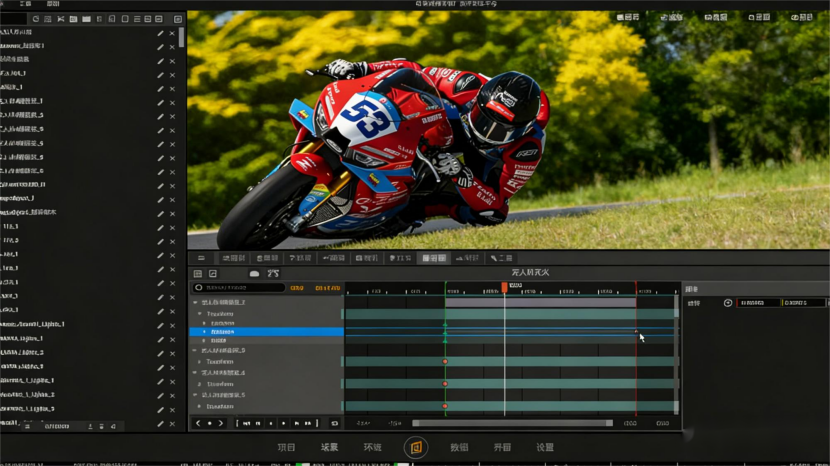Click the pencil edit icon on the topmost list row
This screenshot has height=466, width=830.
coord(160,33)
